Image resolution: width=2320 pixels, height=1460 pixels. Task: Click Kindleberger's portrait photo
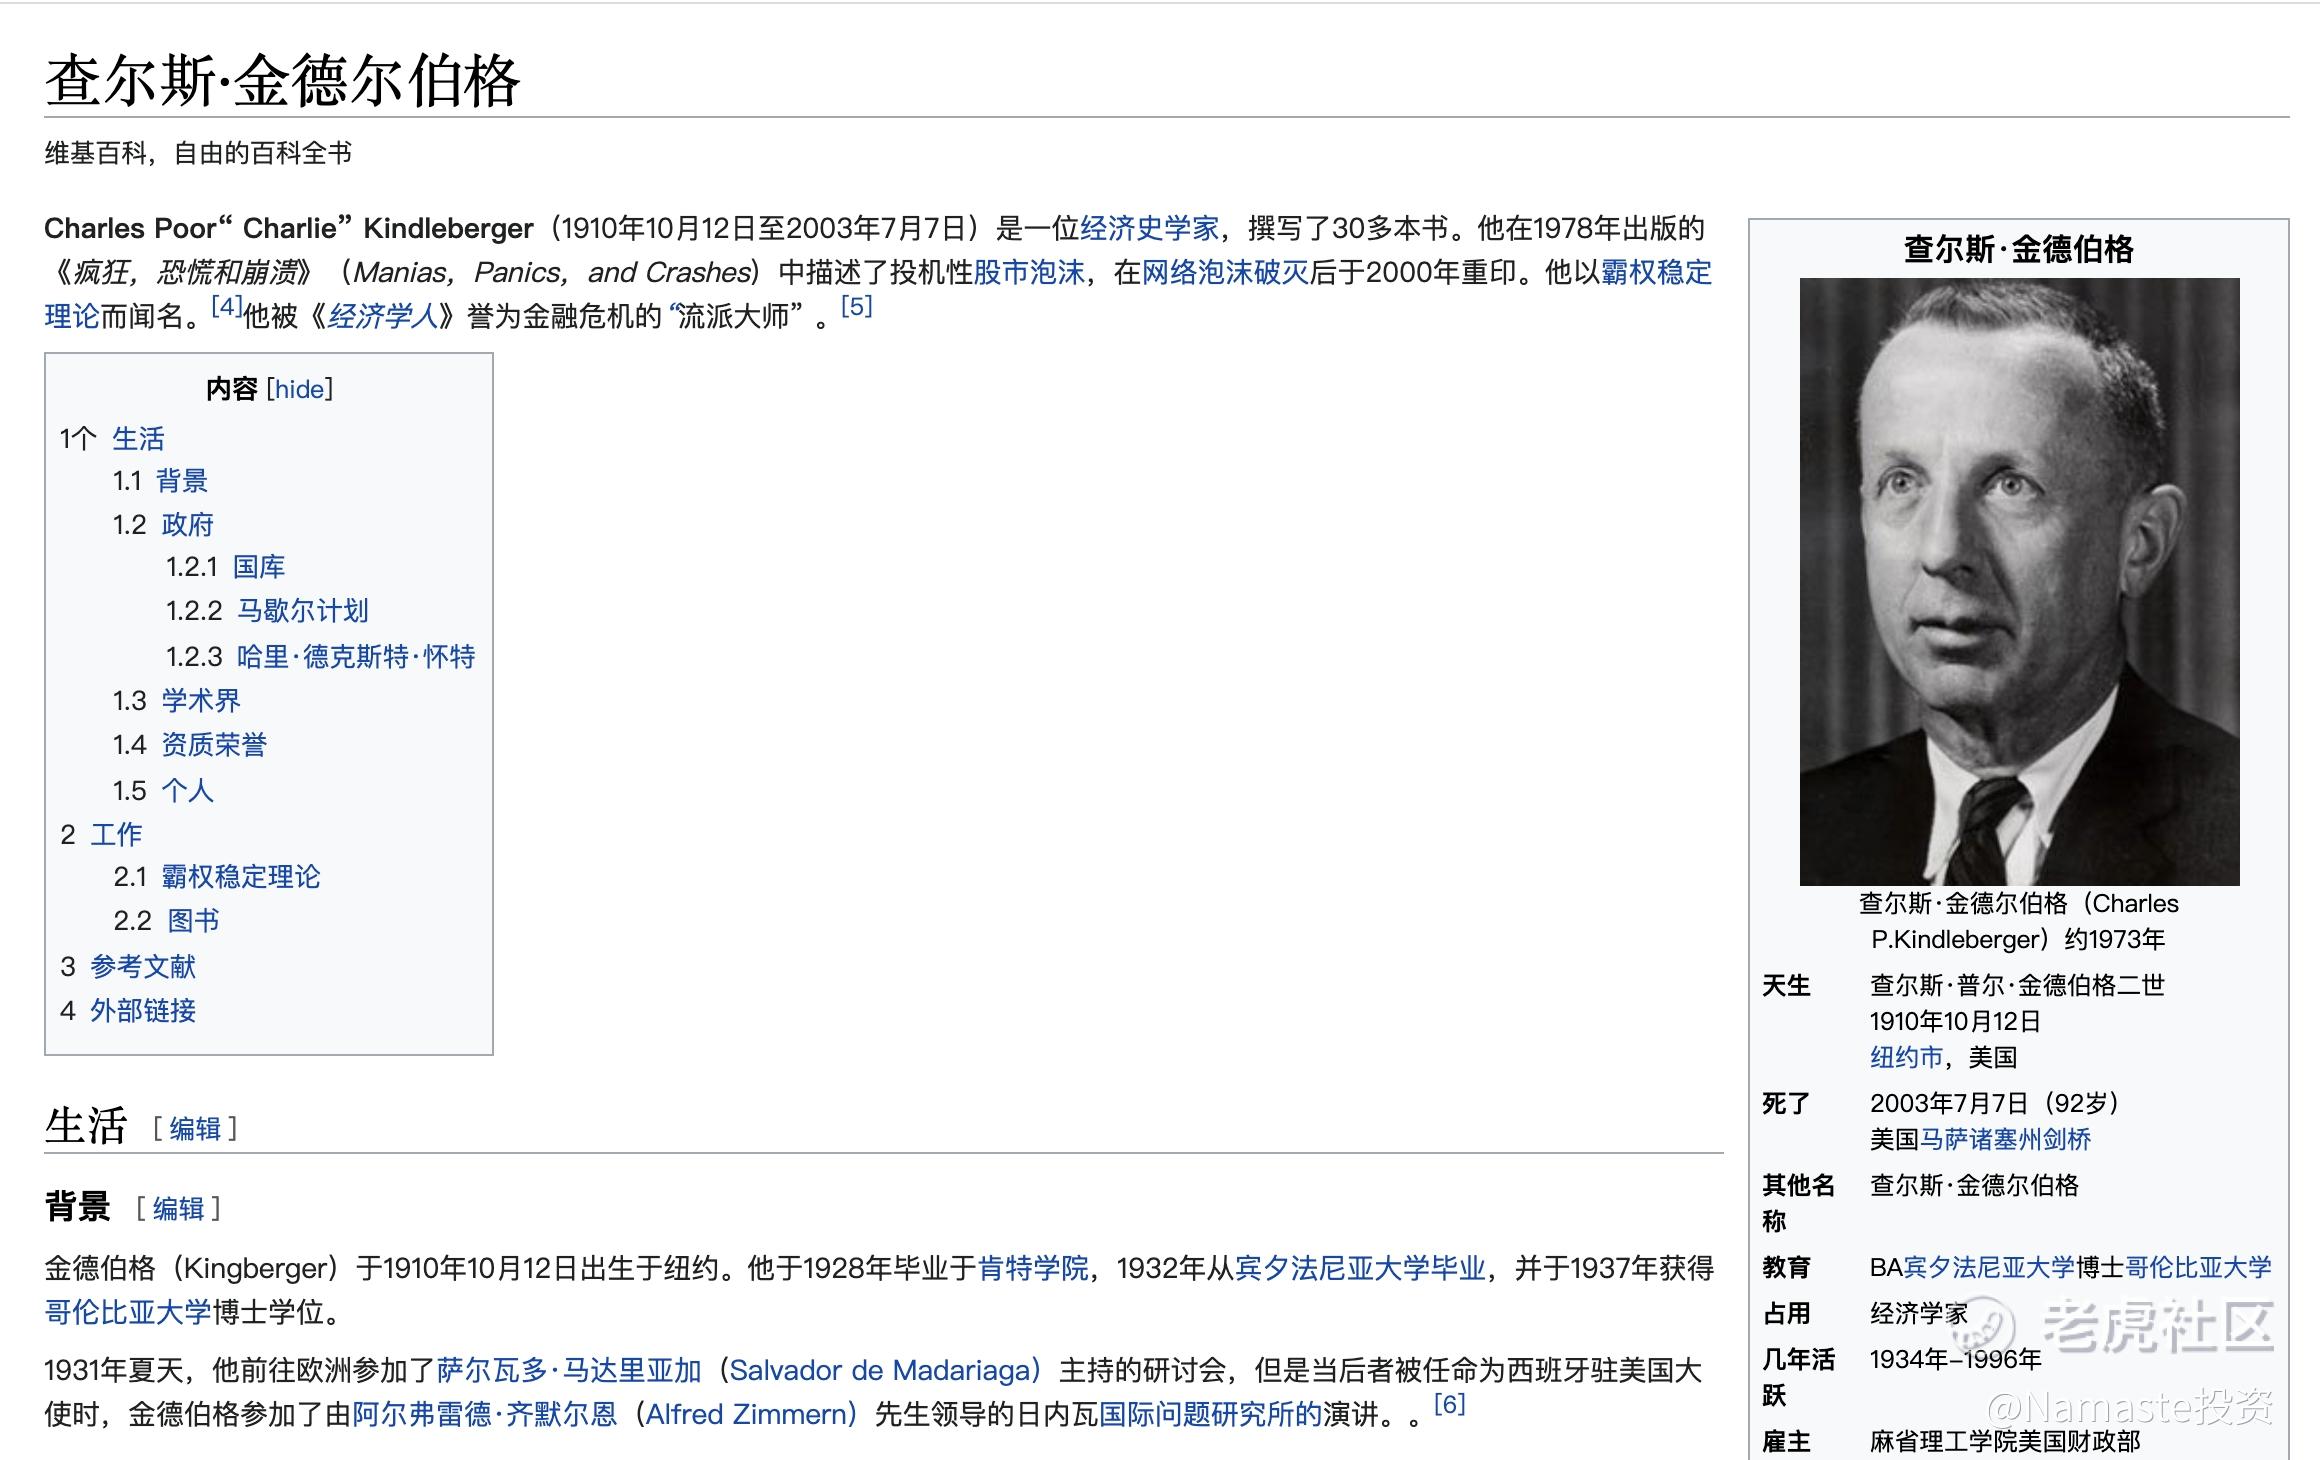pyautogui.click(x=2018, y=581)
